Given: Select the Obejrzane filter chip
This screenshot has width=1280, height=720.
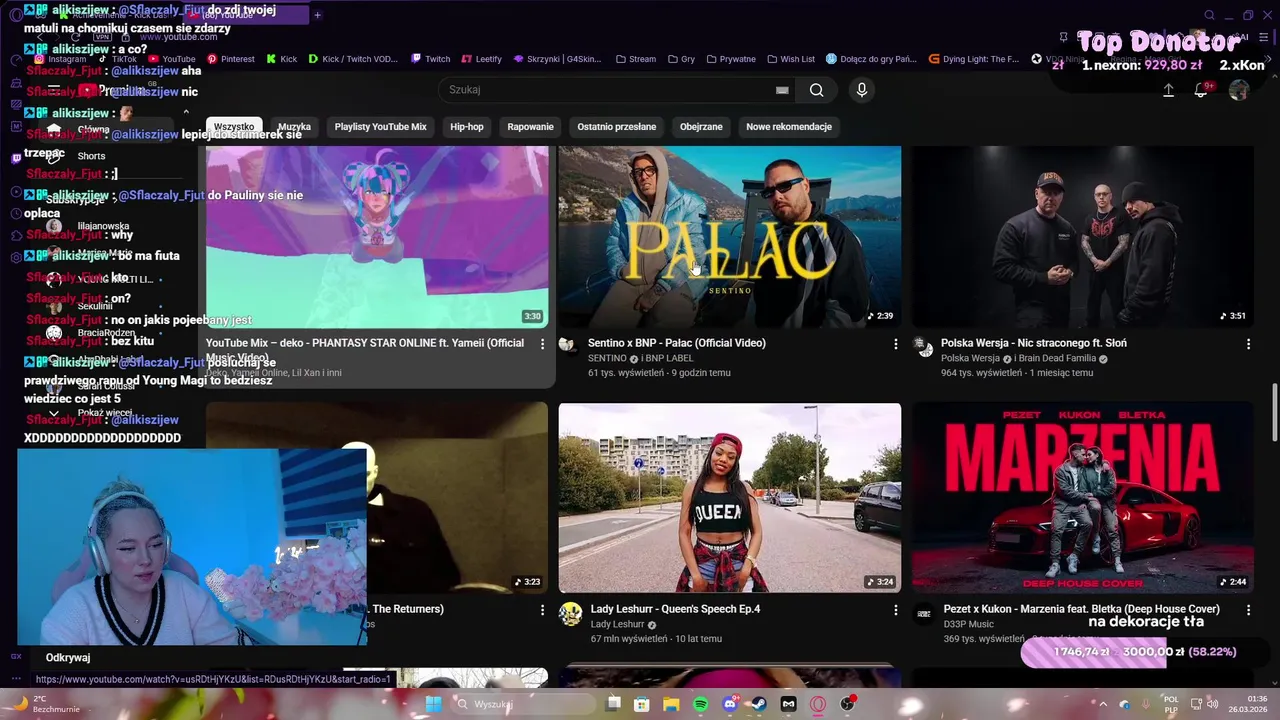Looking at the screenshot, I should (701, 127).
